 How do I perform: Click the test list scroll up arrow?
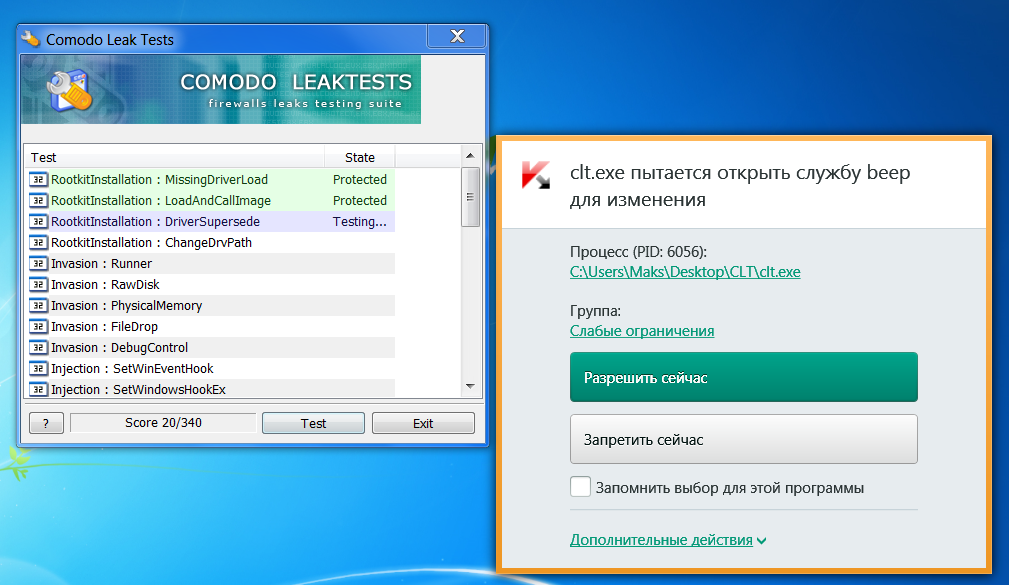pyautogui.click(x=470, y=156)
